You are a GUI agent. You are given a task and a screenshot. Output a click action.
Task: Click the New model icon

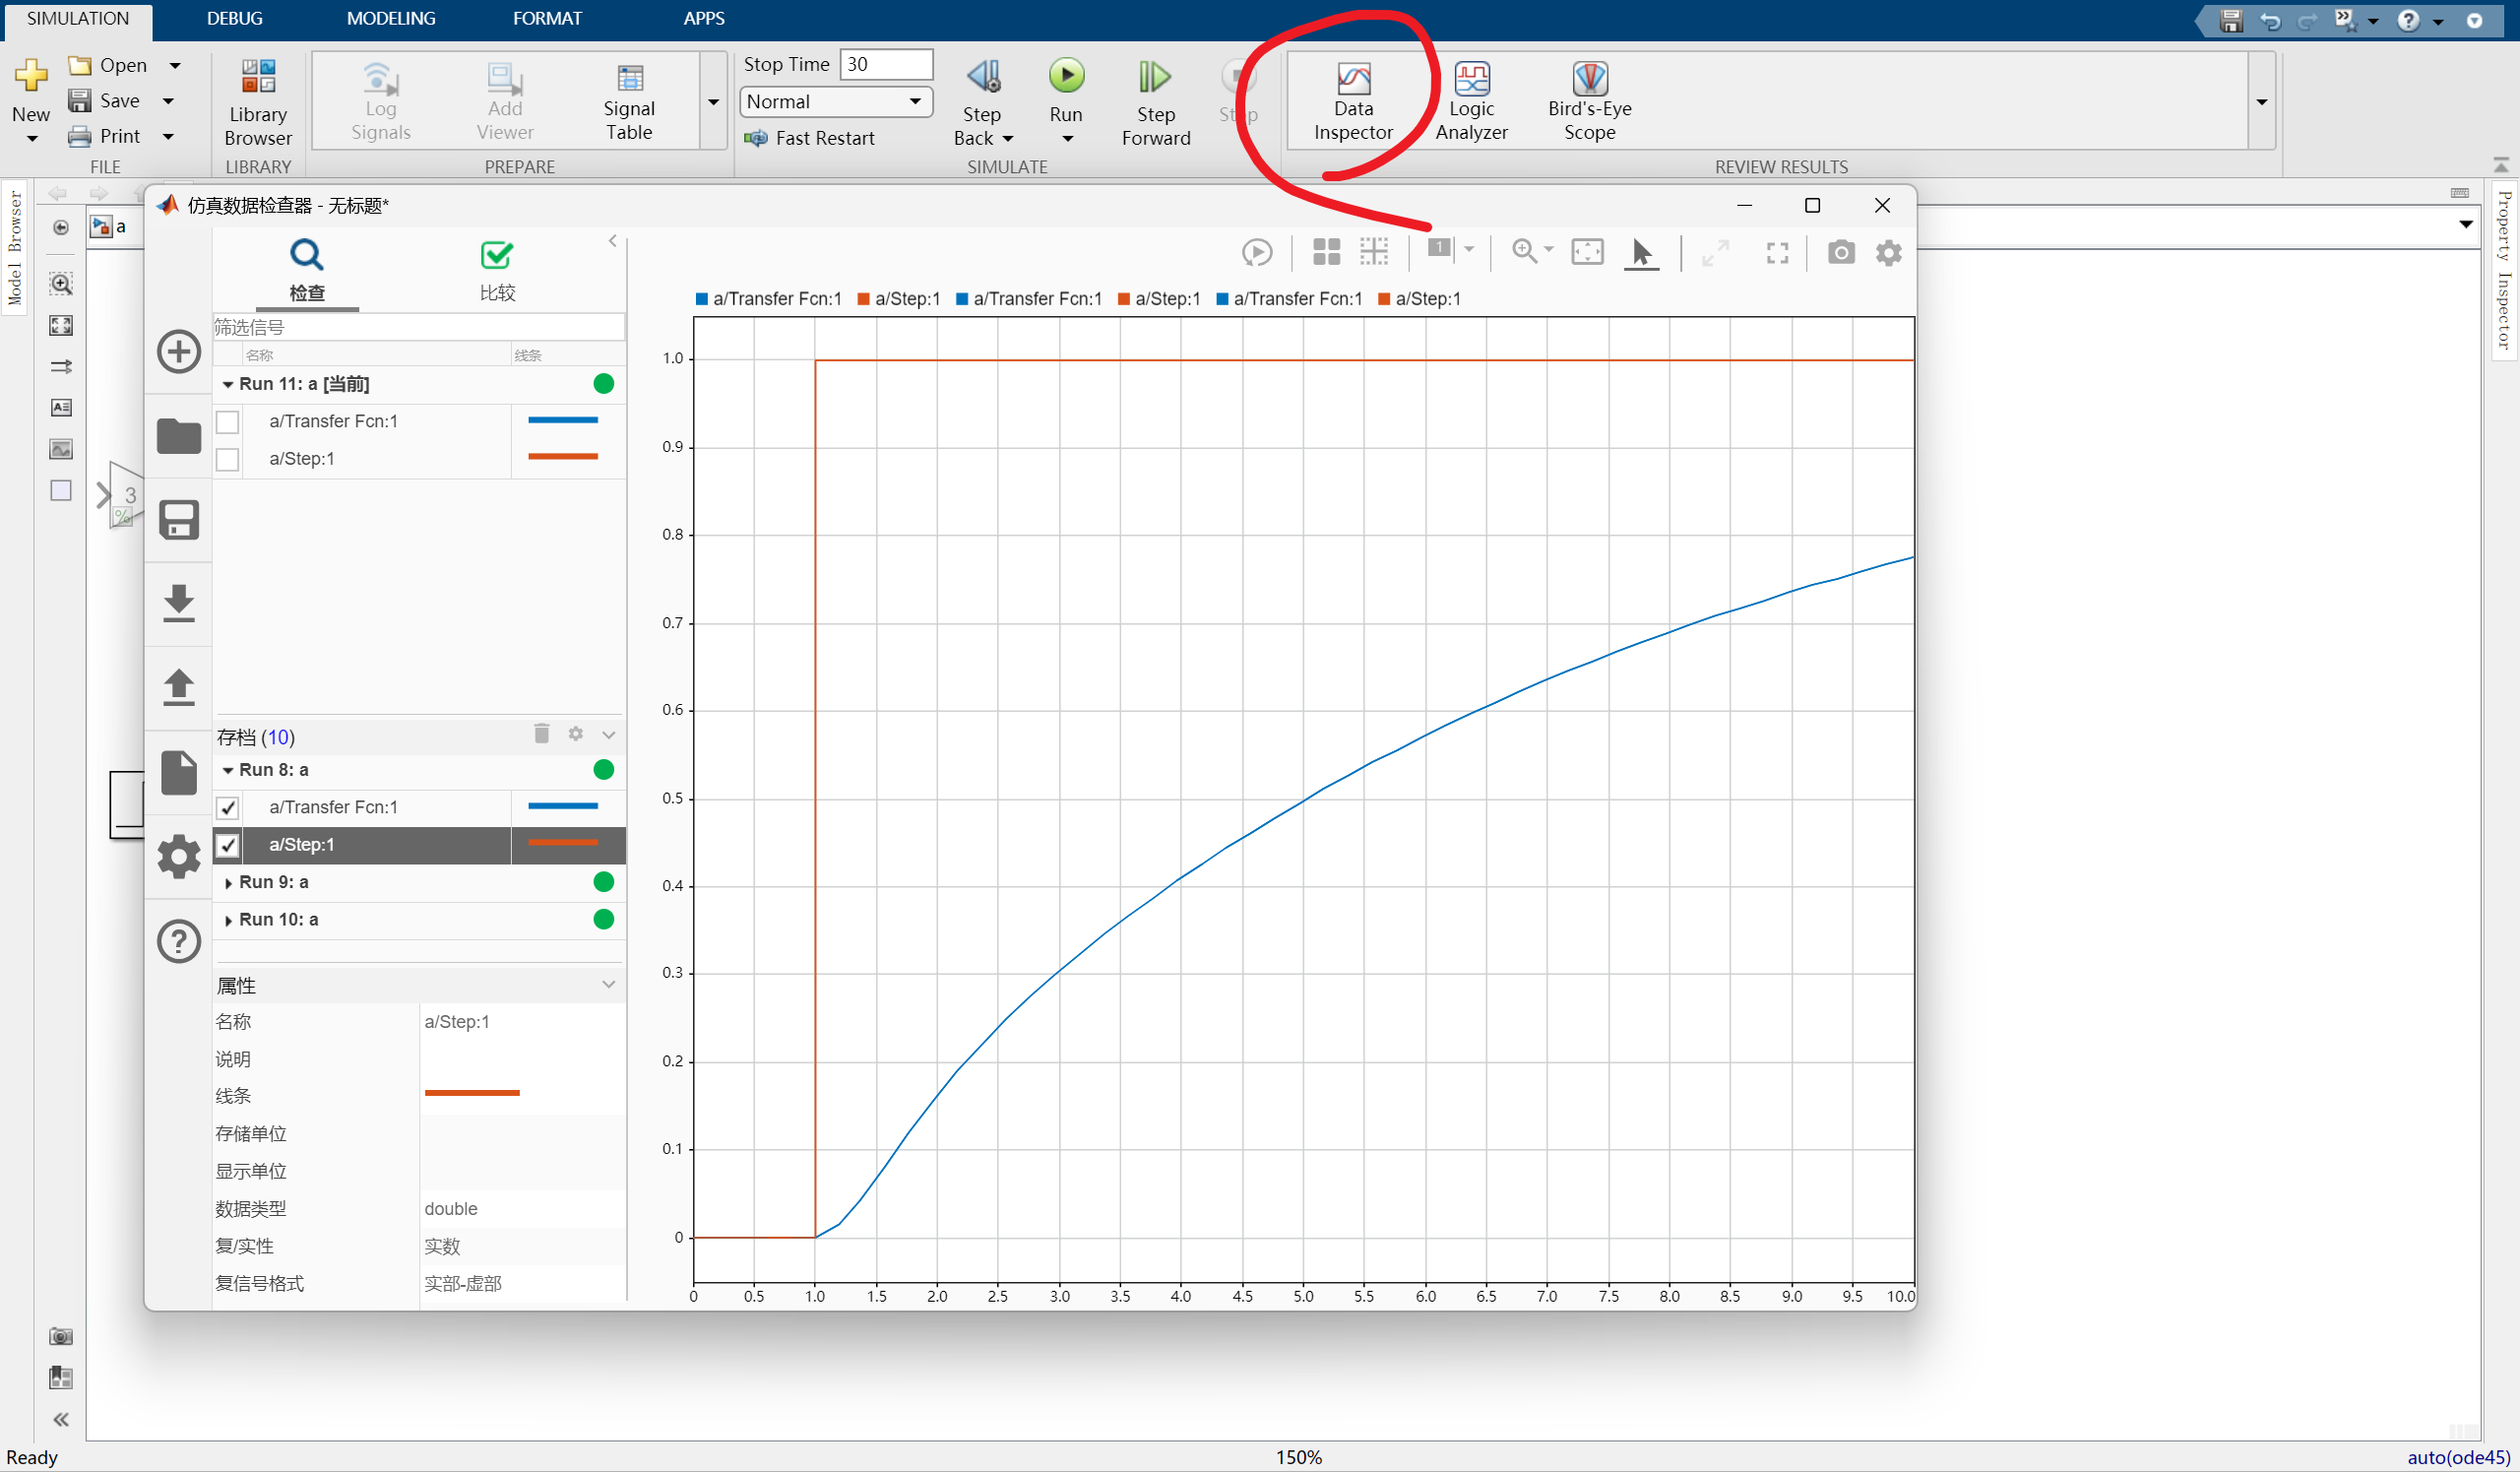(31, 75)
